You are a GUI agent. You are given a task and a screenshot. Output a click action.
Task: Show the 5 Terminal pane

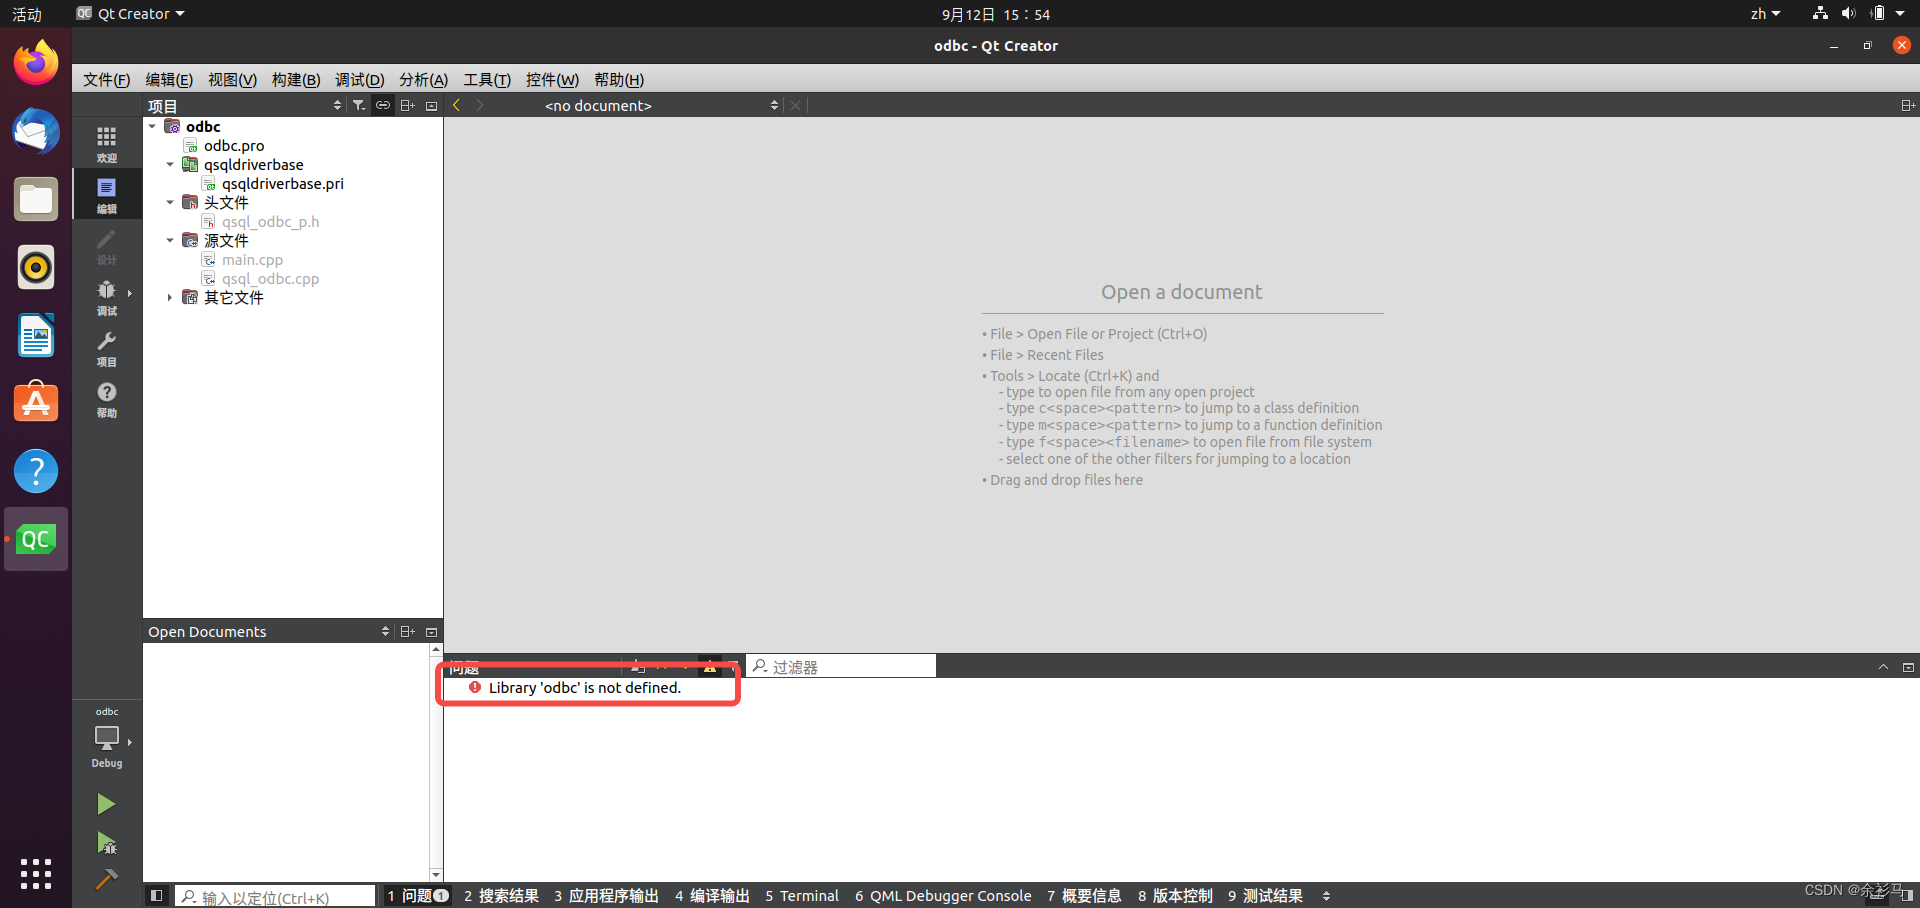click(x=802, y=896)
